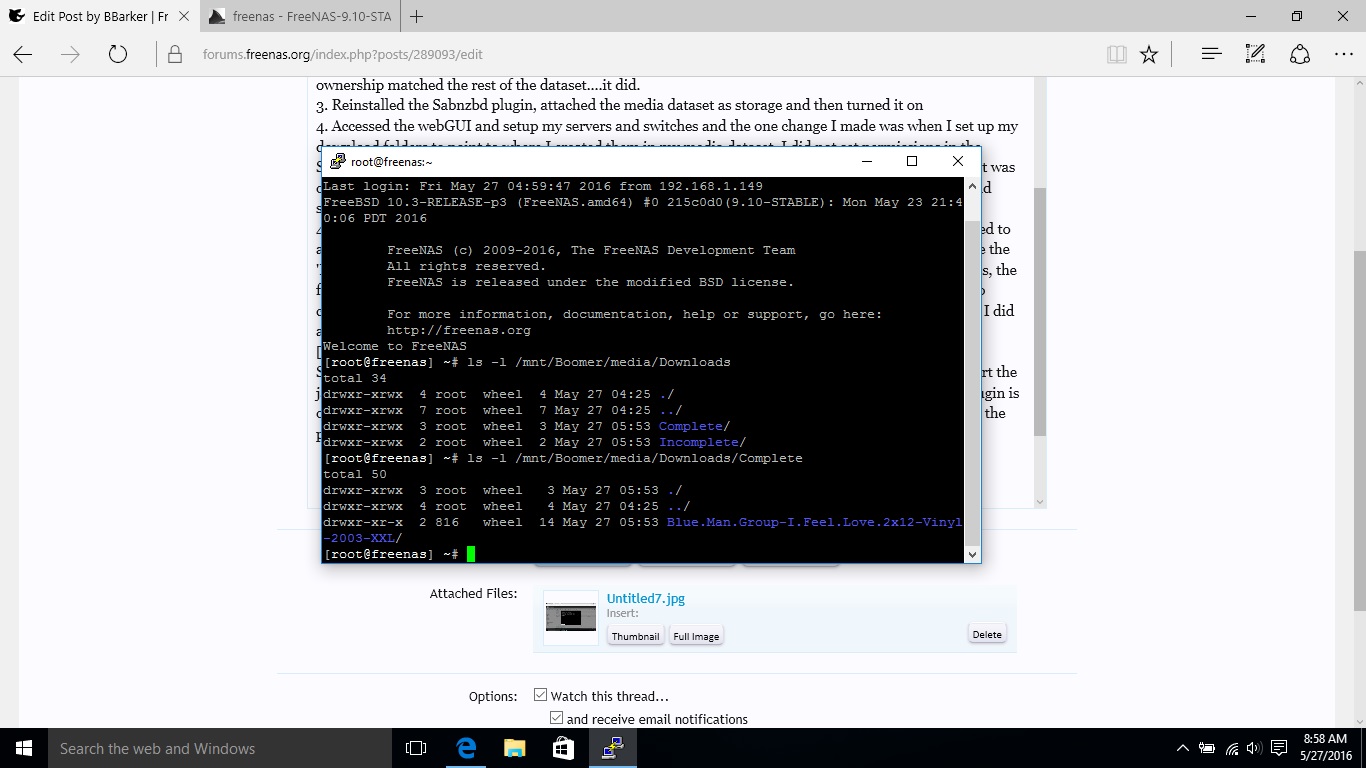This screenshot has height=768, width=1366.
Task: Insert attachment as Full Image
Action: pos(696,636)
